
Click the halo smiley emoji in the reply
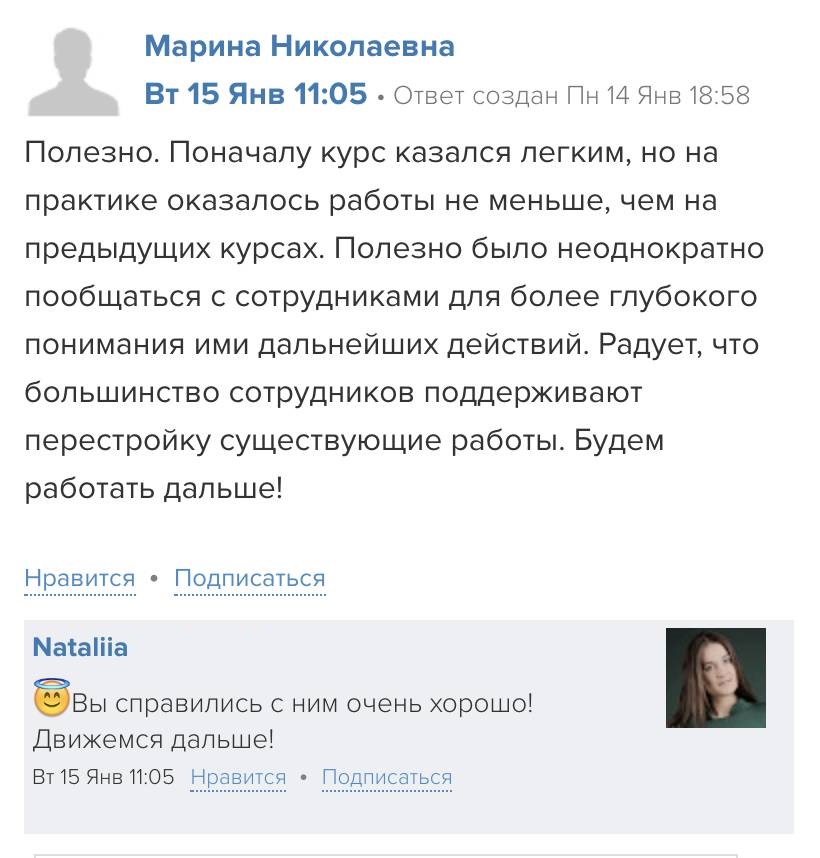tap(50, 699)
